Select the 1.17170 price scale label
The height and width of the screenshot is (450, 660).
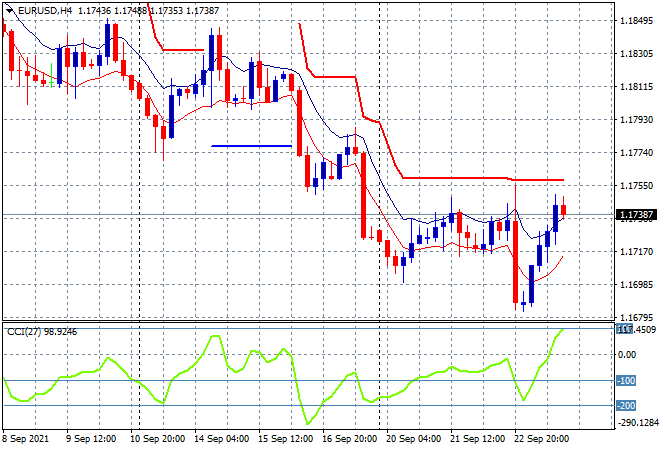(x=637, y=252)
